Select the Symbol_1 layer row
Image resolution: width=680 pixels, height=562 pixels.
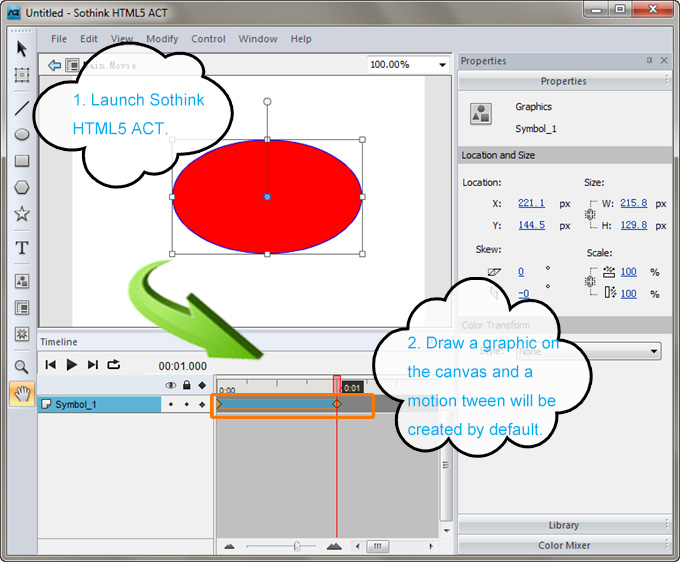(x=100, y=404)
